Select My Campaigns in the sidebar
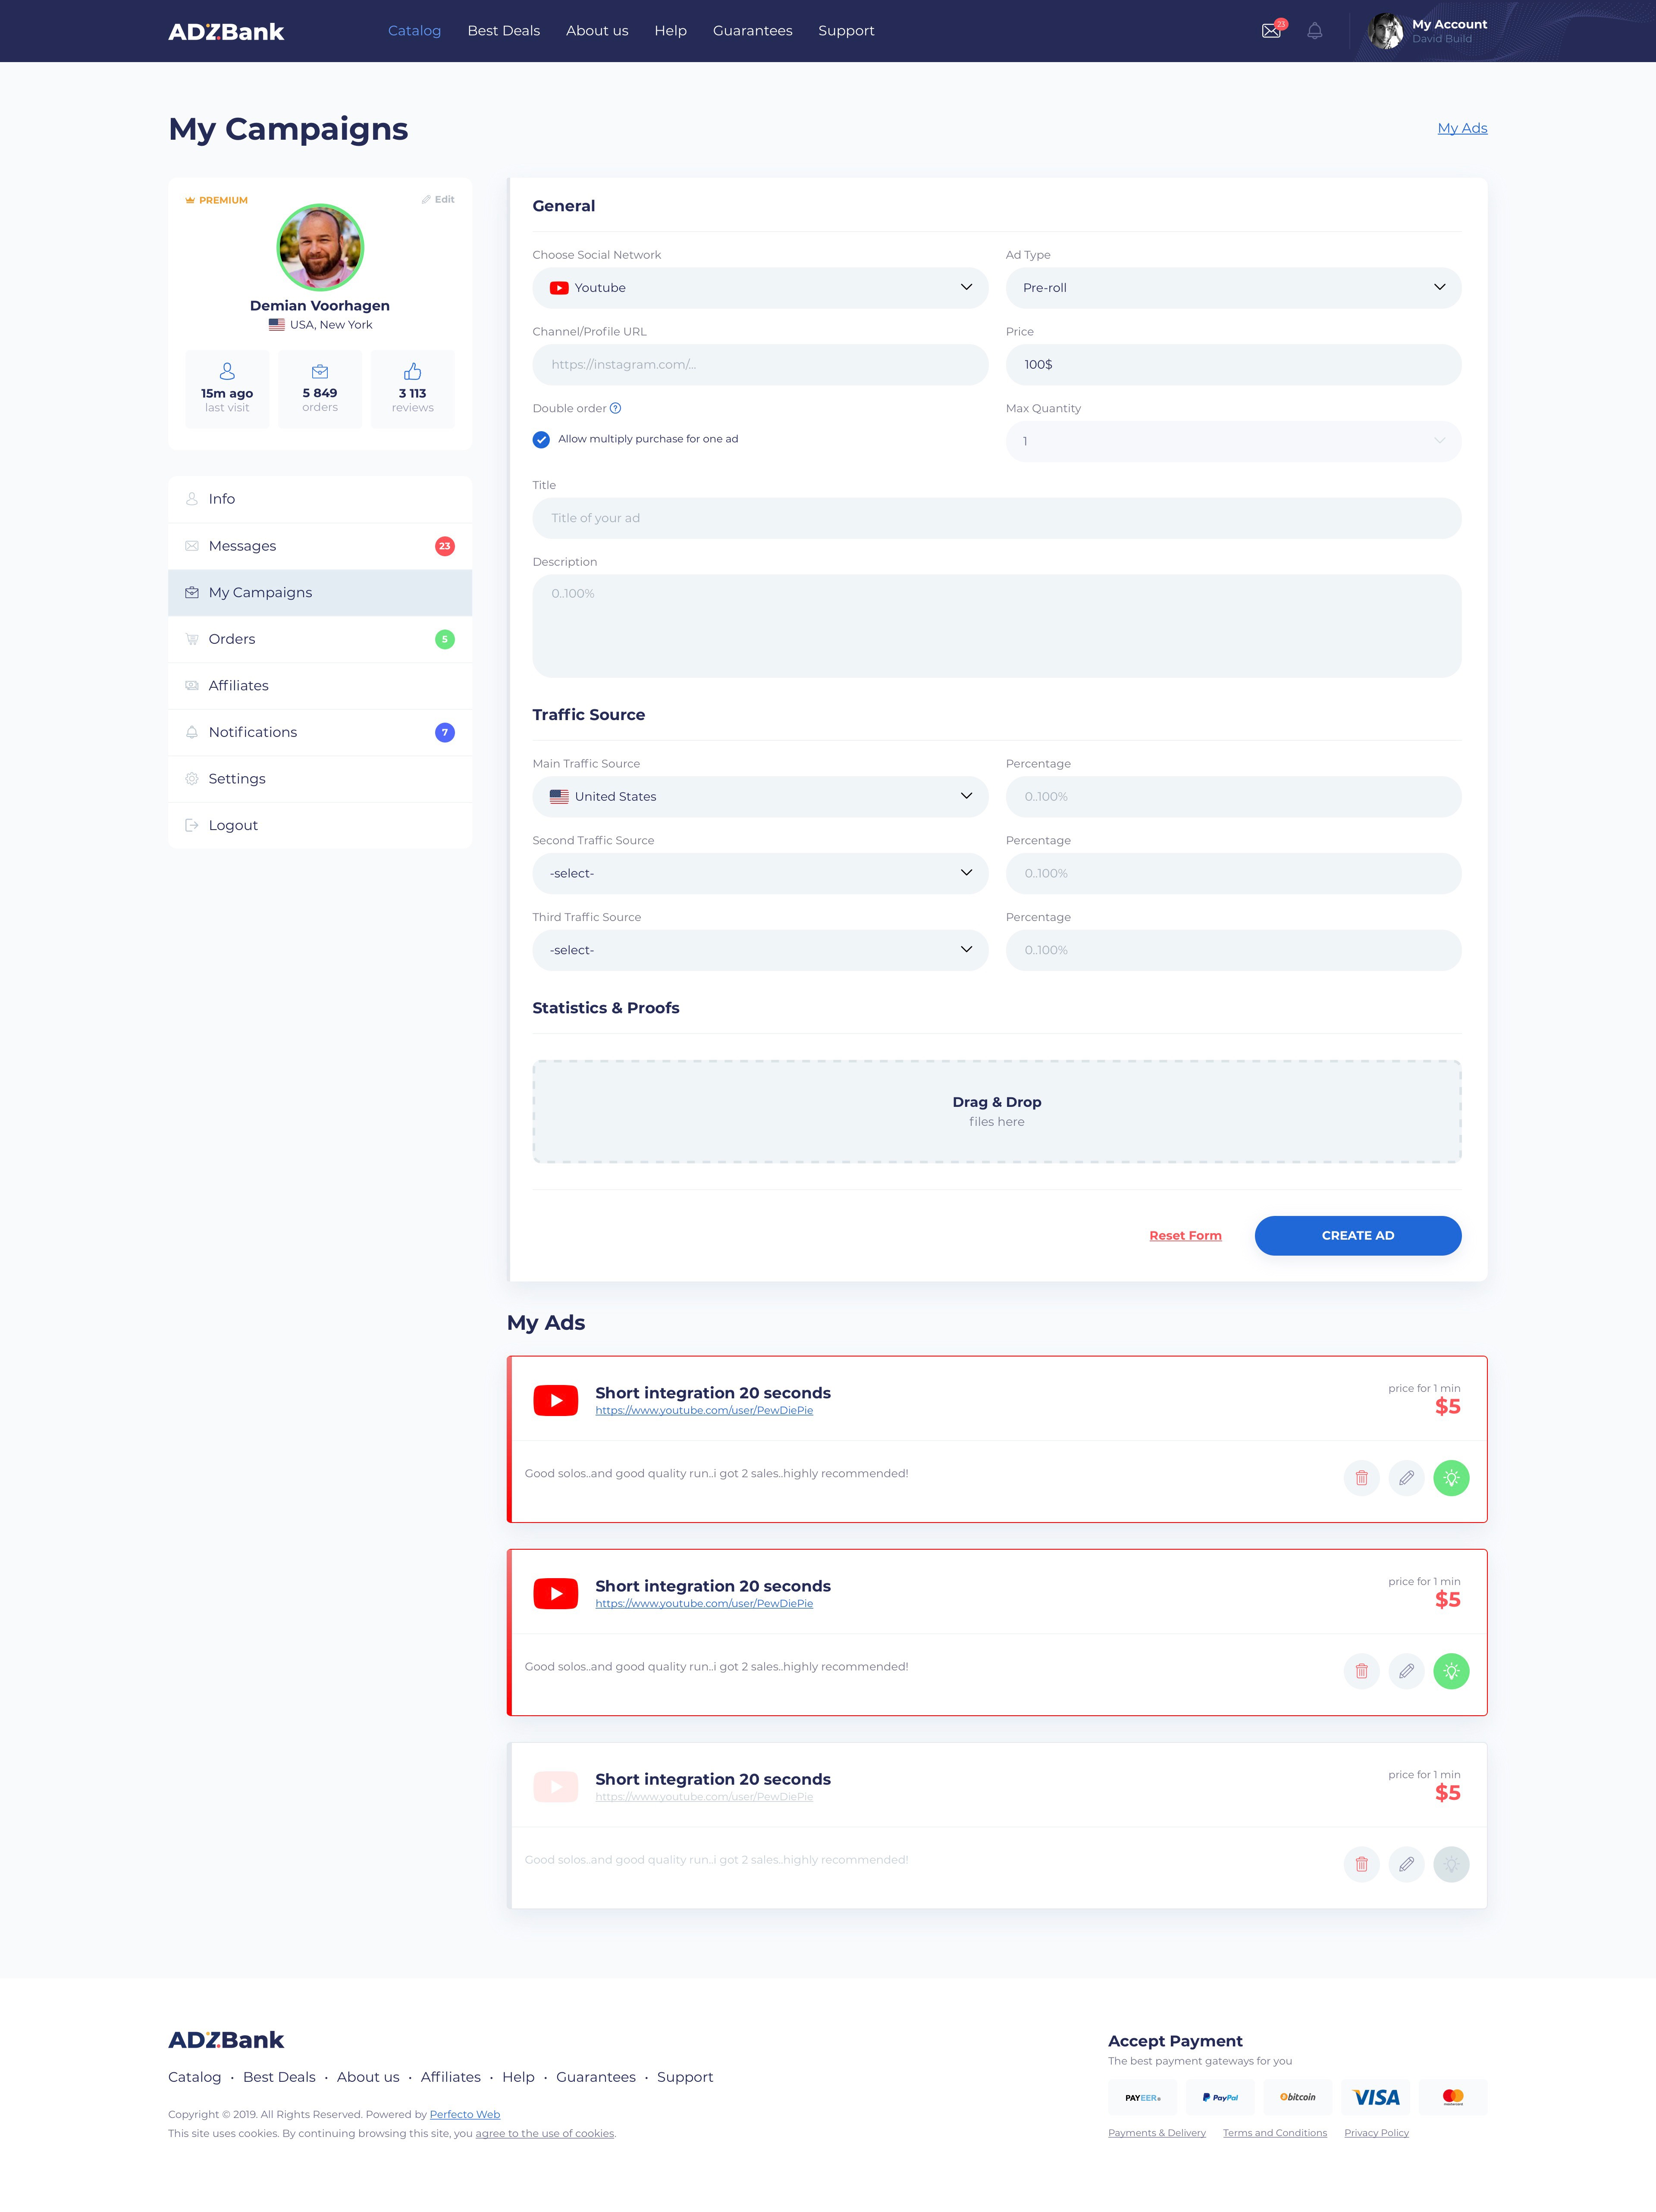This screenshot has width=1656, height=2212. click(320, 592)
